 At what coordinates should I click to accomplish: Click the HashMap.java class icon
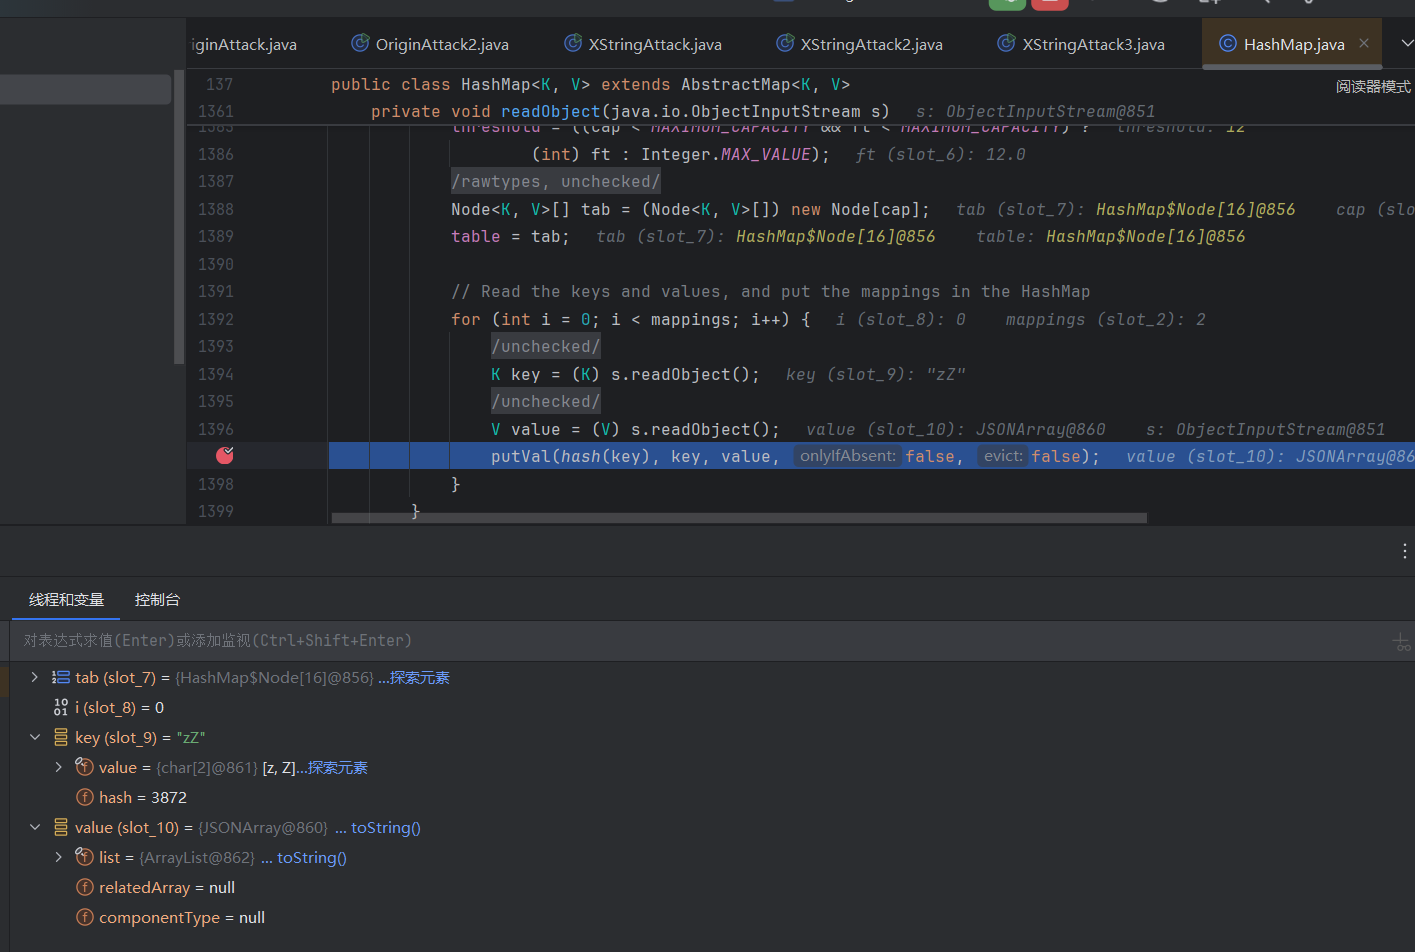coord(1227,44)
